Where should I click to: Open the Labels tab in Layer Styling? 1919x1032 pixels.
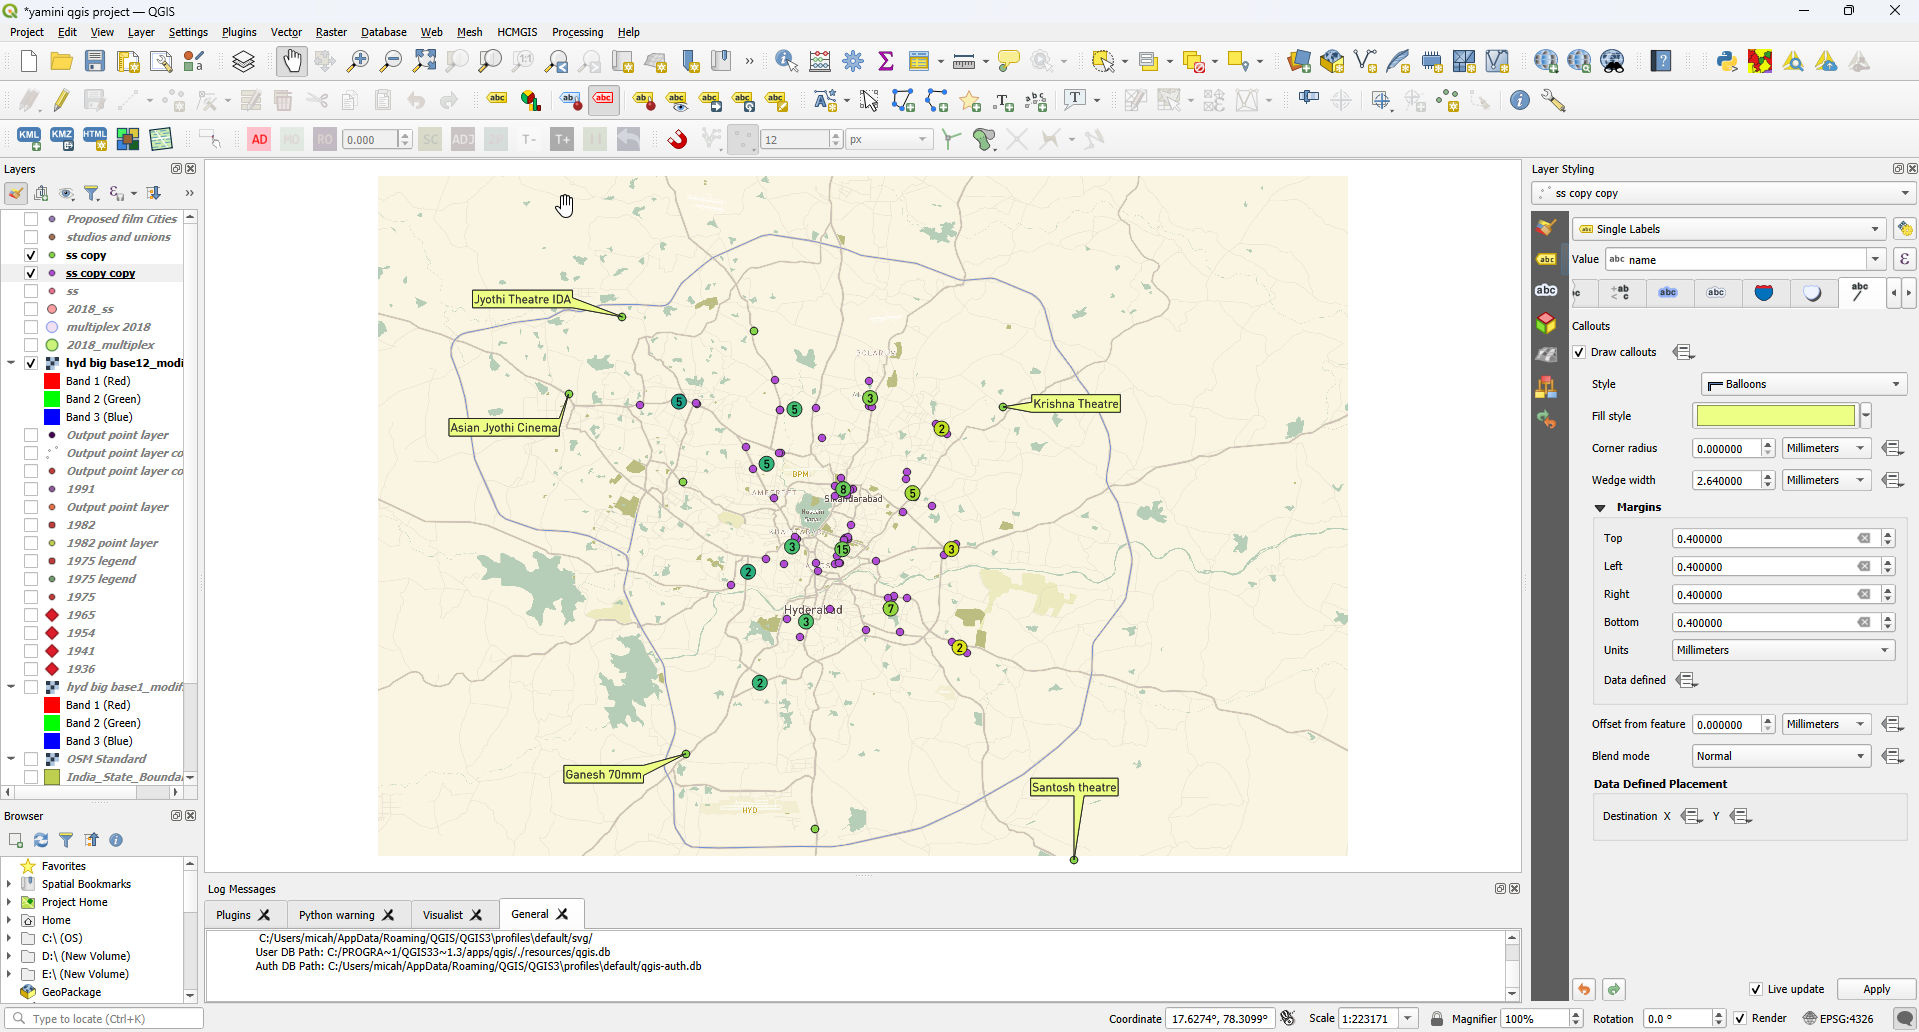1546,260
